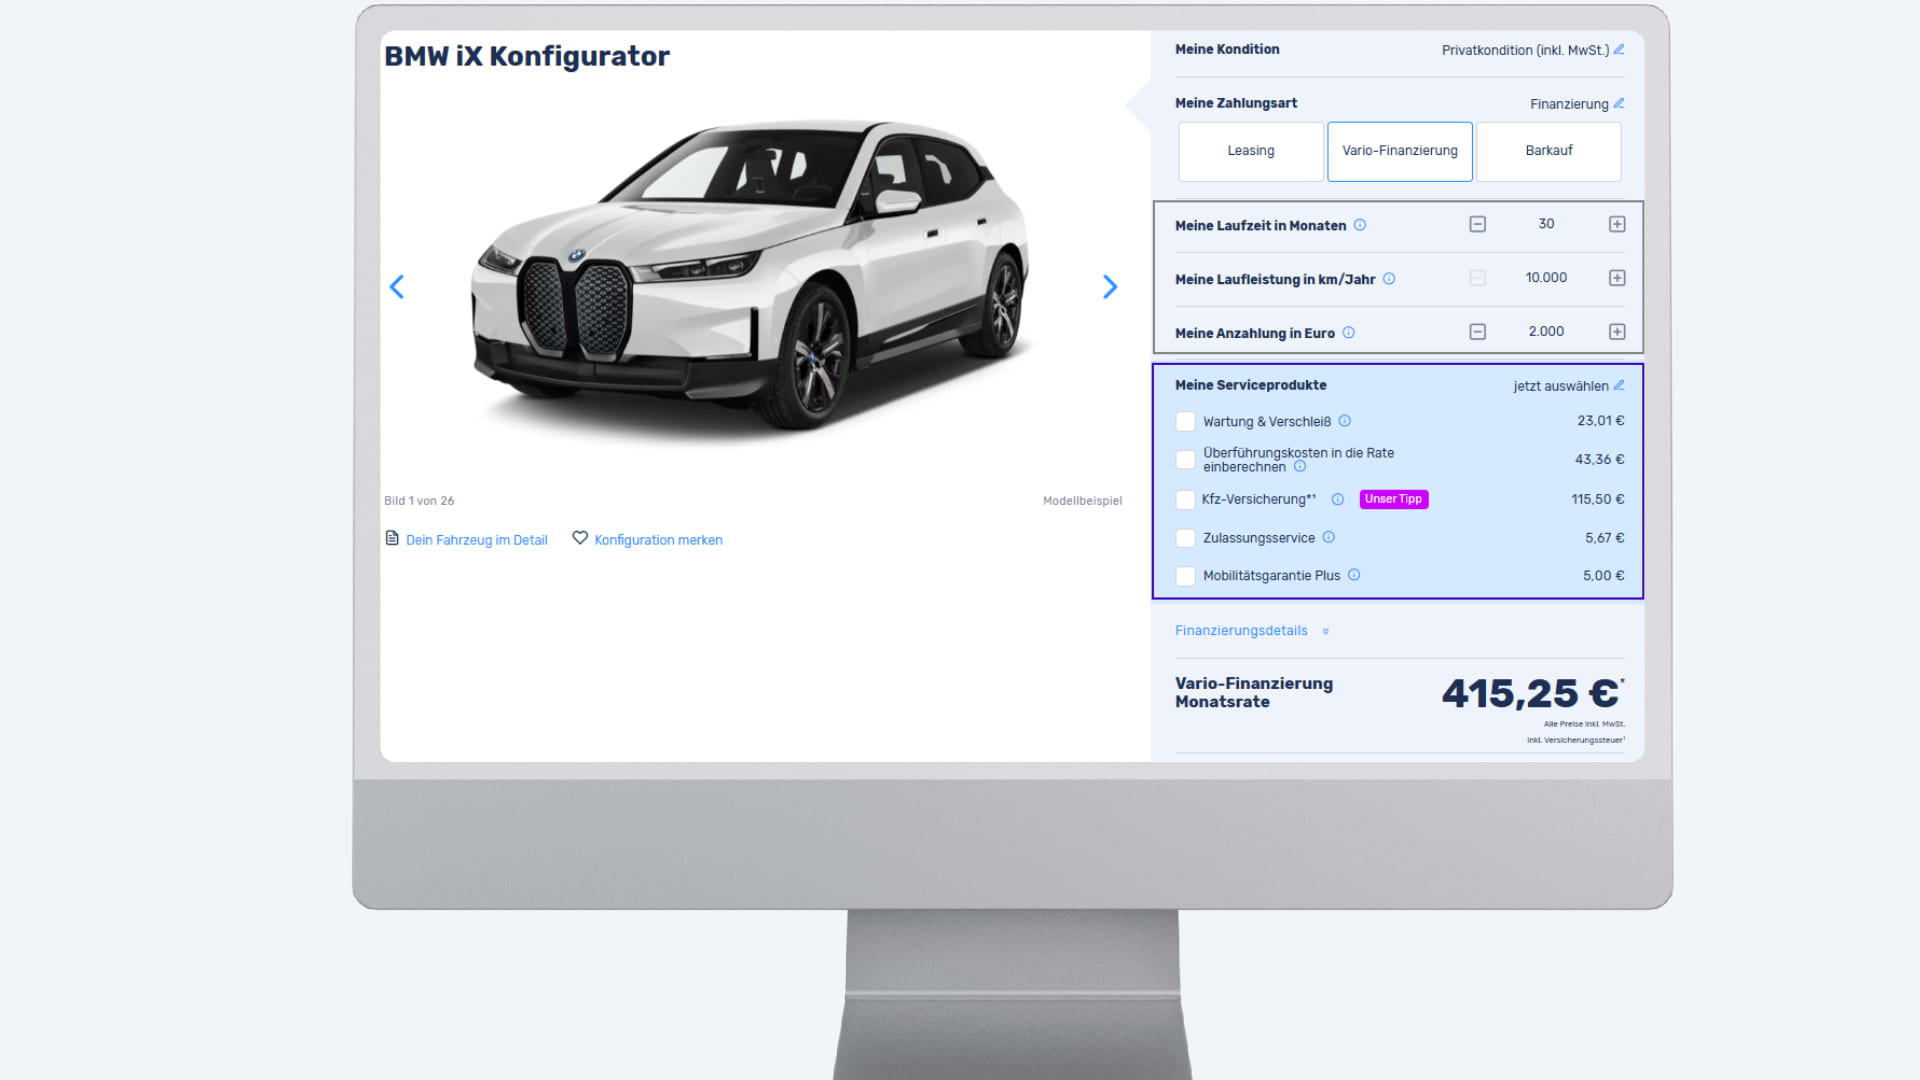The image size is (1920, 1080).
Task: Click edit pencil next to Finanzierung
Action: pyautogui.click(x=1619, y=103)
